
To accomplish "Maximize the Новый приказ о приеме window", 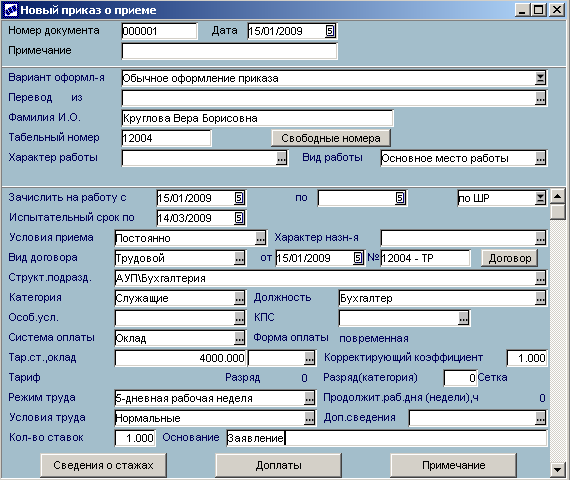I will click(x=538, y=10).
